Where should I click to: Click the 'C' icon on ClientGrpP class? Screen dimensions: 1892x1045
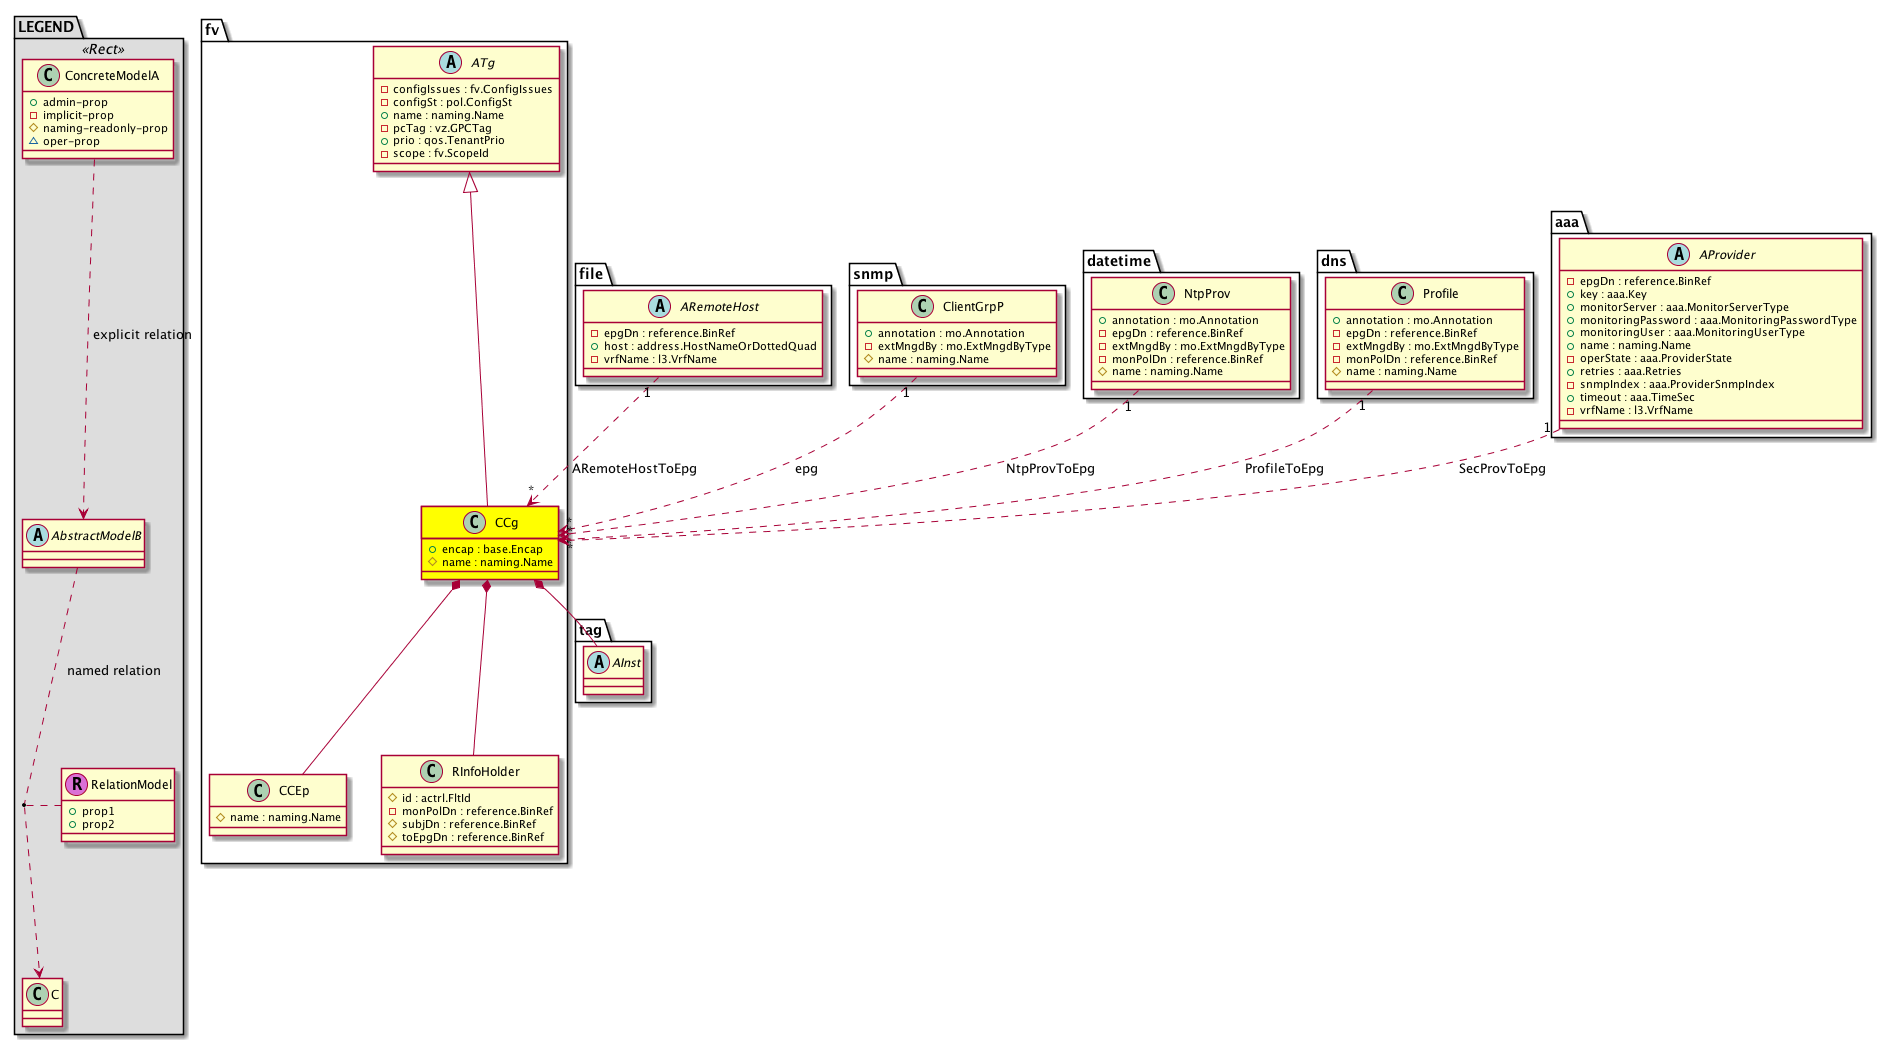(x=922, y=307)
